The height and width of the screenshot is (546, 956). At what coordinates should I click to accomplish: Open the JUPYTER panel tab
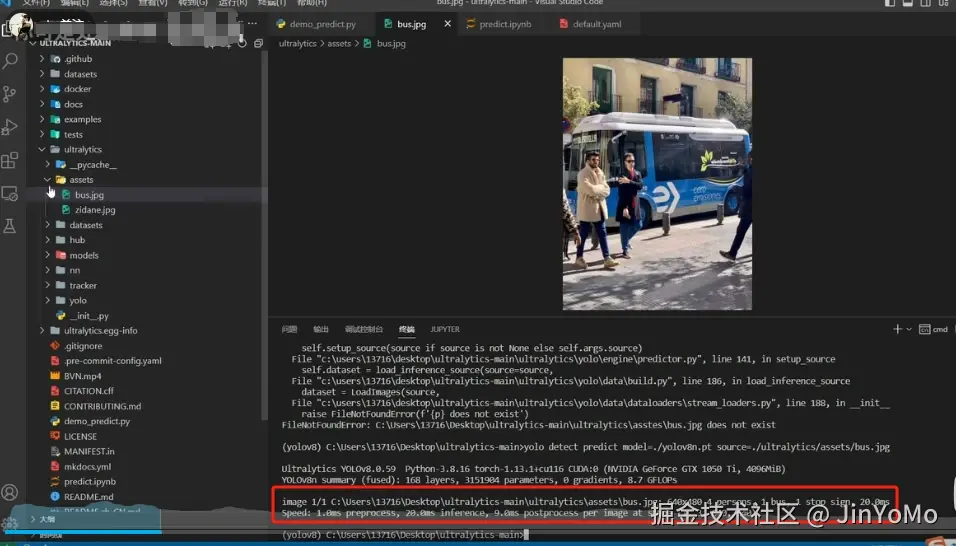445,329
